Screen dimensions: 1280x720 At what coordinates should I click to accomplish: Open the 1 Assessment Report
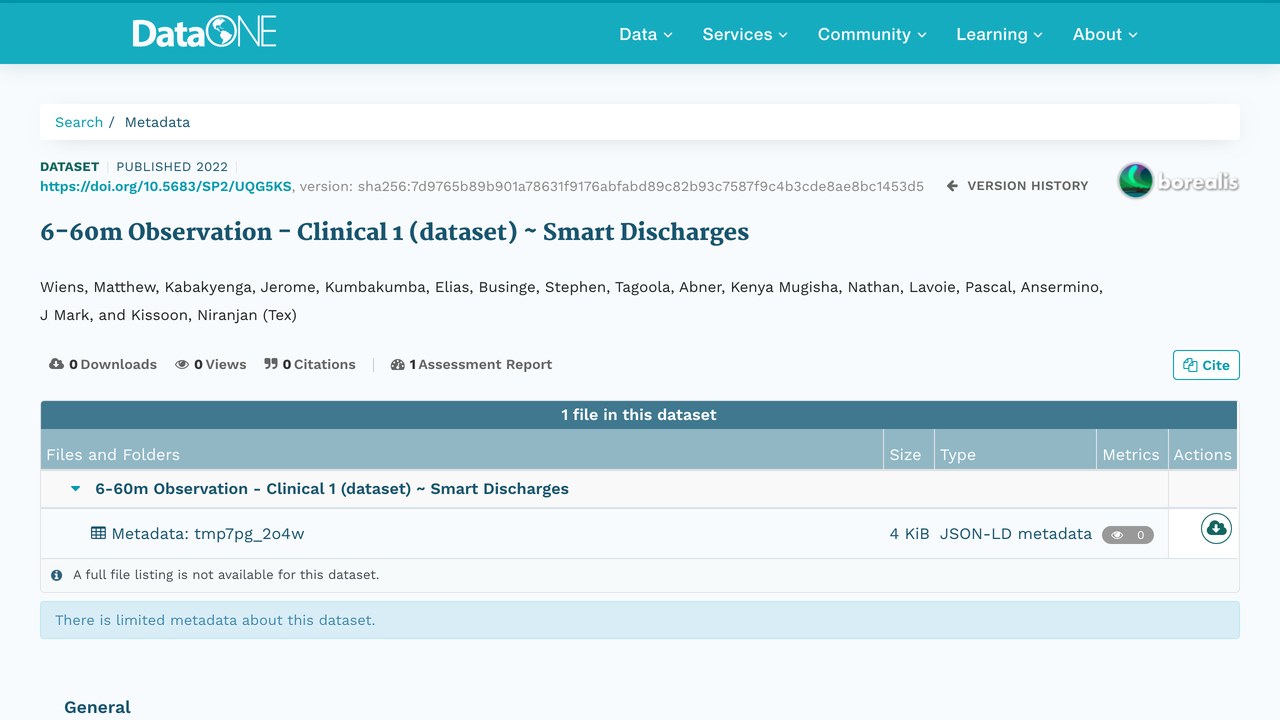(x=472, y=364)
